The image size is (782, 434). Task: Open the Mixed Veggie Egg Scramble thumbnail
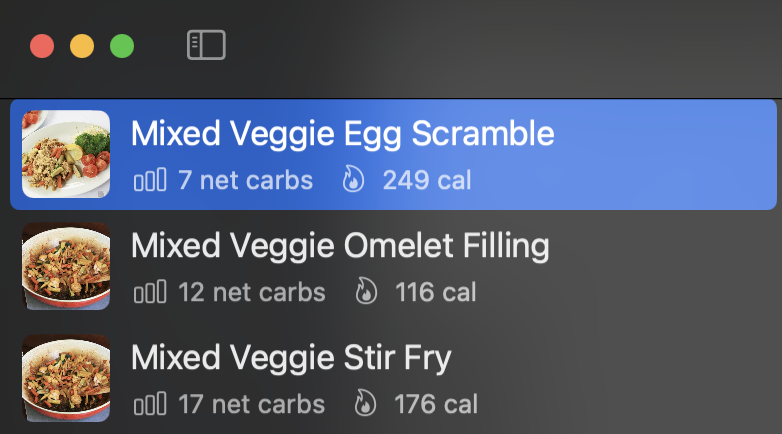(x=66, y=154)
